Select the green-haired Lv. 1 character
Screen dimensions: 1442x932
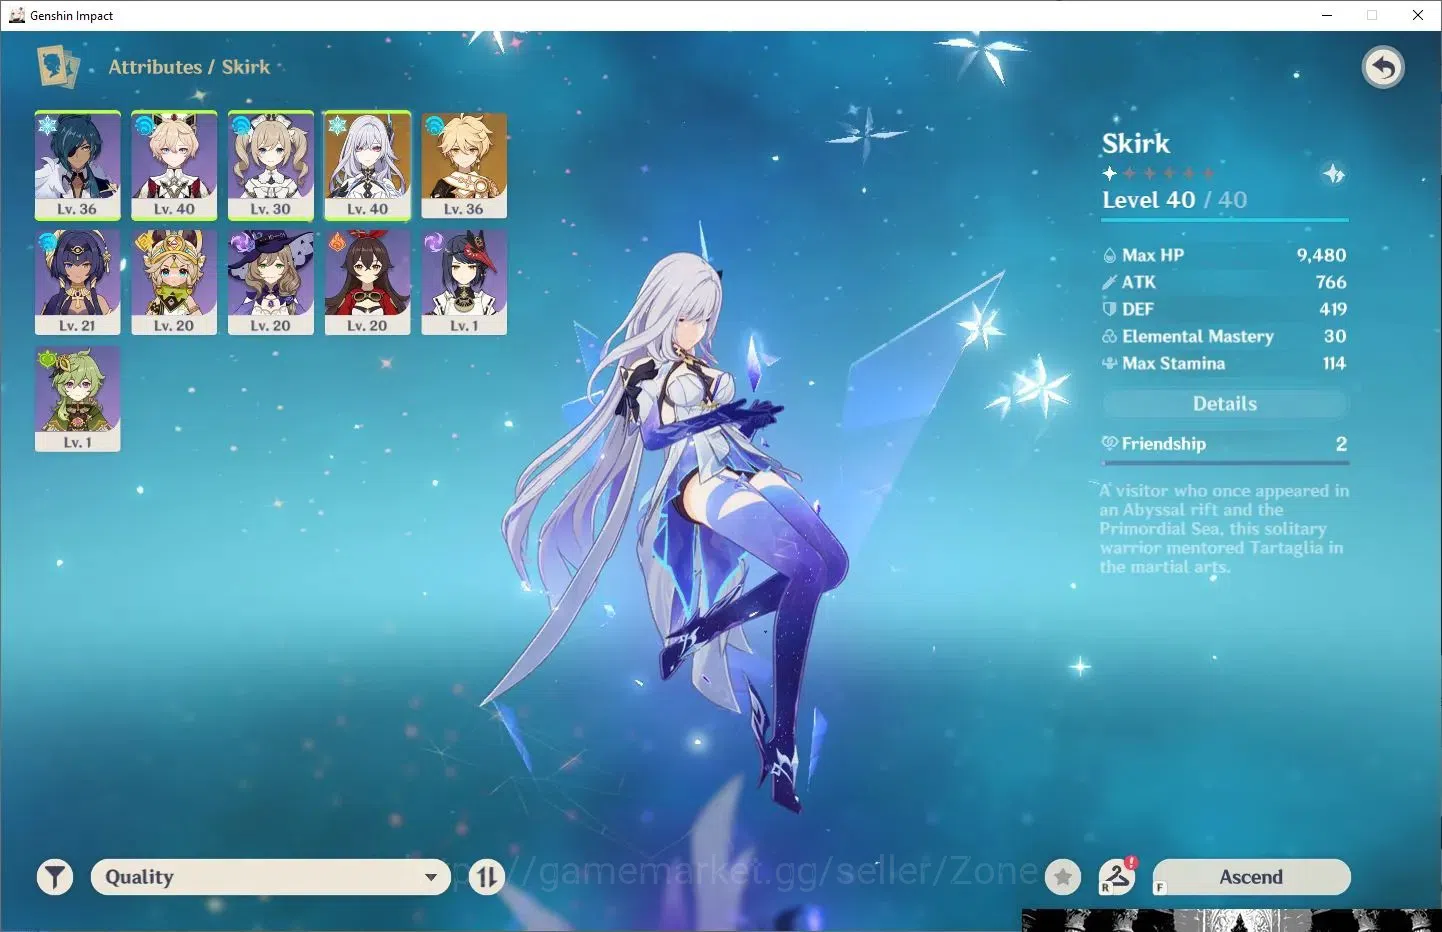pos(78,399)
